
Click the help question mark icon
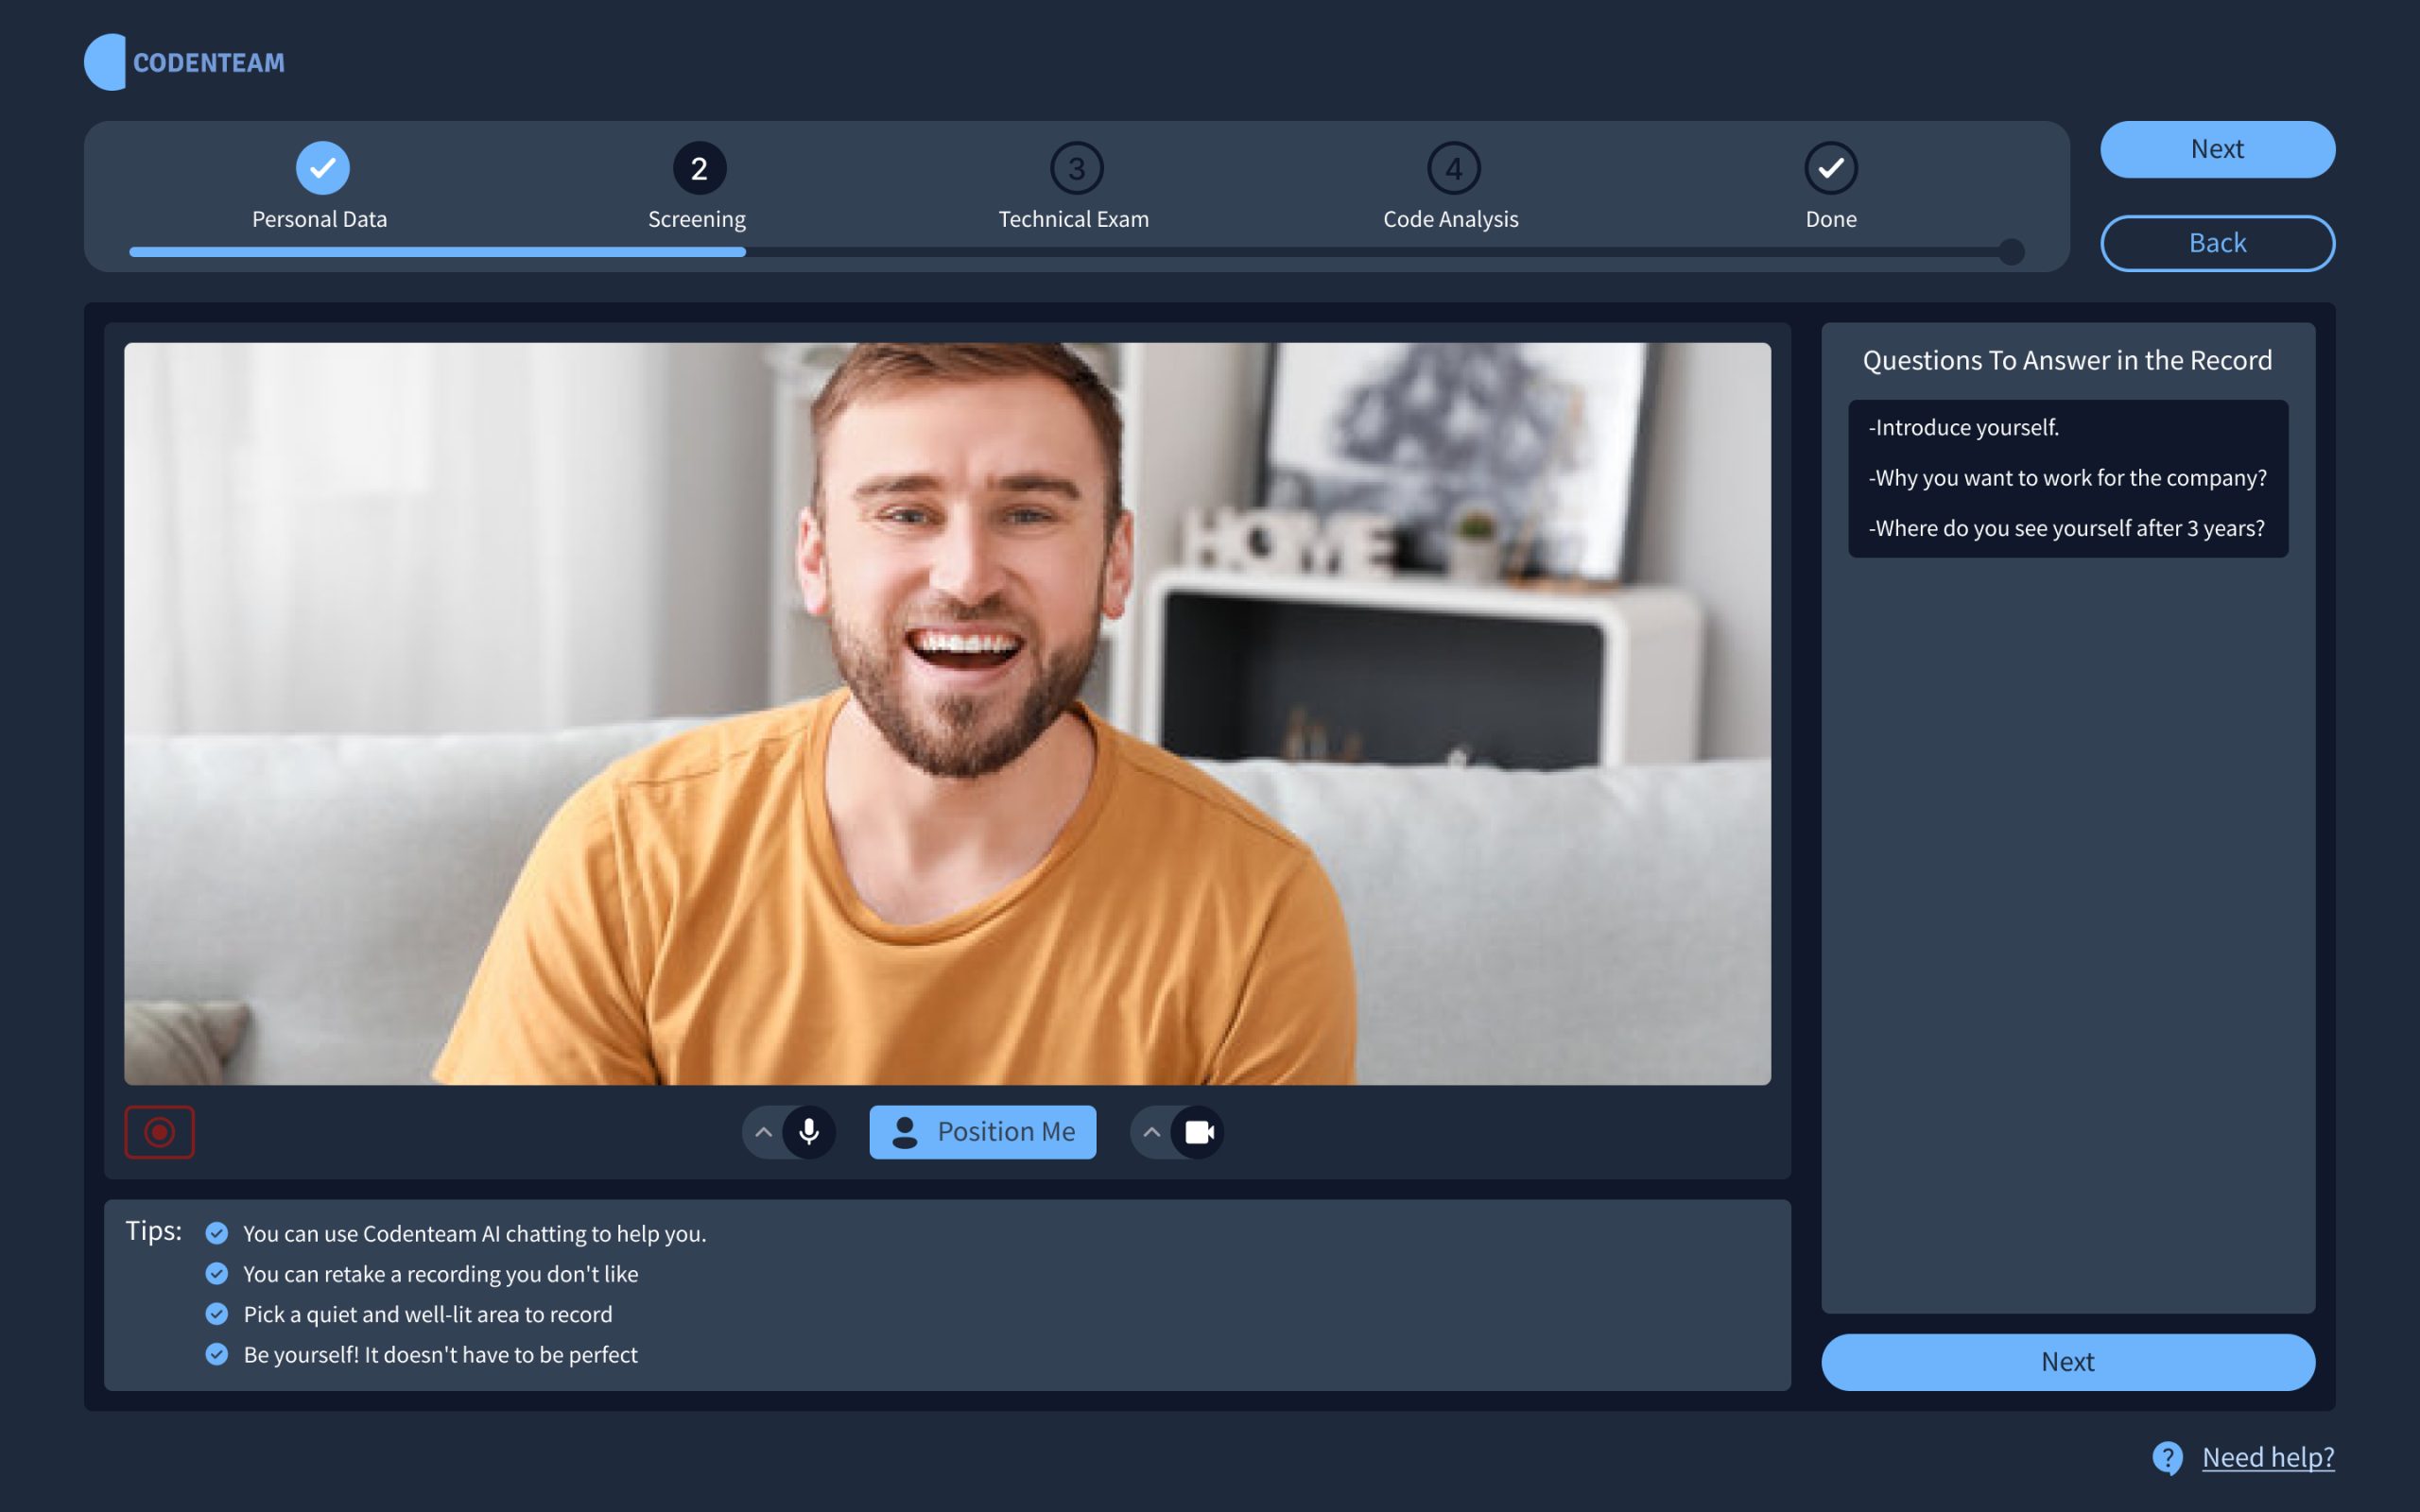pos(2167,1458)
